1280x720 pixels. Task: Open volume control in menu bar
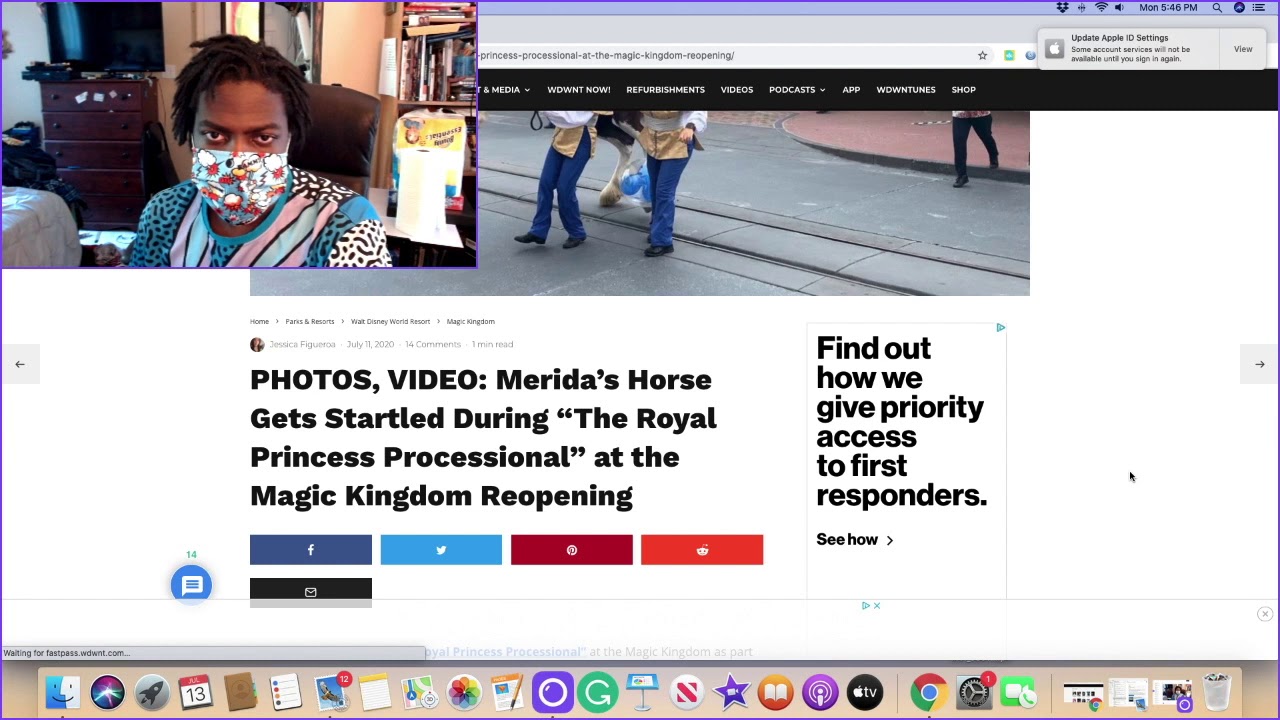click(x=1119, y=7)
